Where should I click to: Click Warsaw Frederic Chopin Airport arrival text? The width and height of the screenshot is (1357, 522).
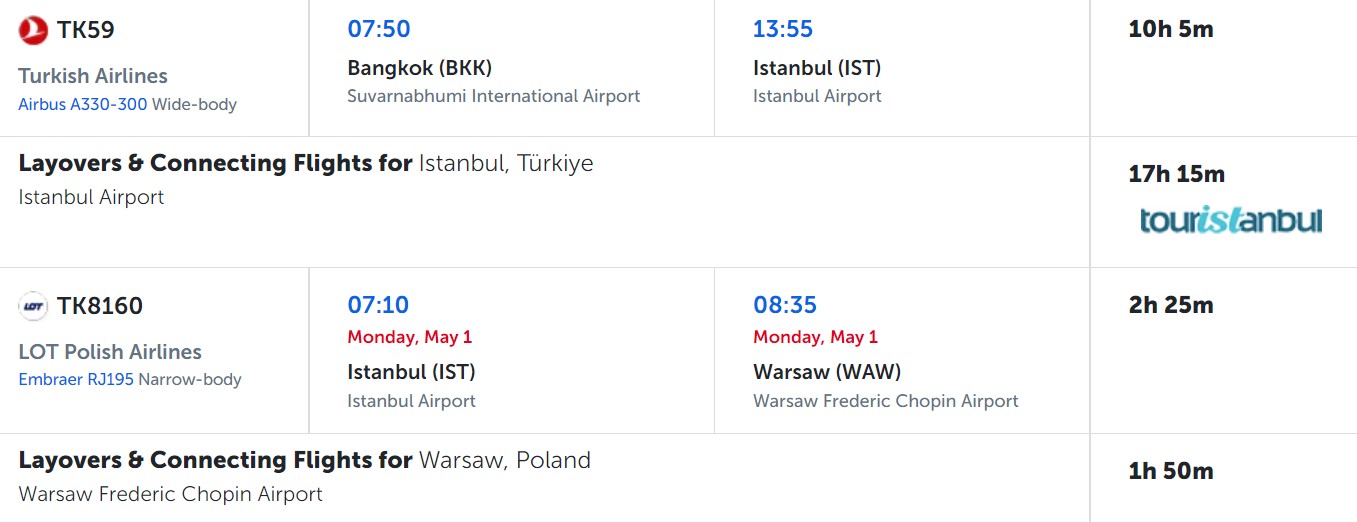pos(886,401)
